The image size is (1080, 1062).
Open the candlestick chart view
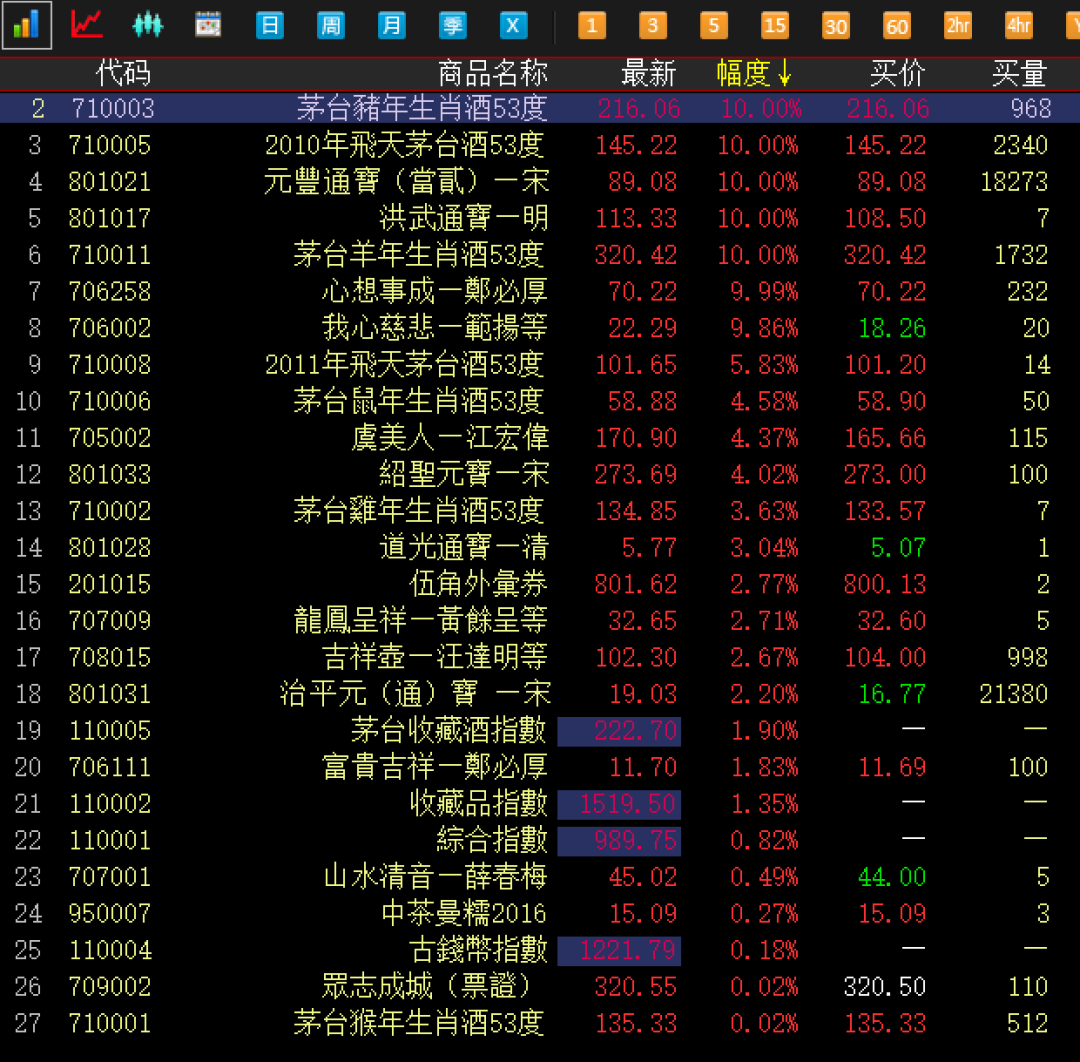coord(147,25)
